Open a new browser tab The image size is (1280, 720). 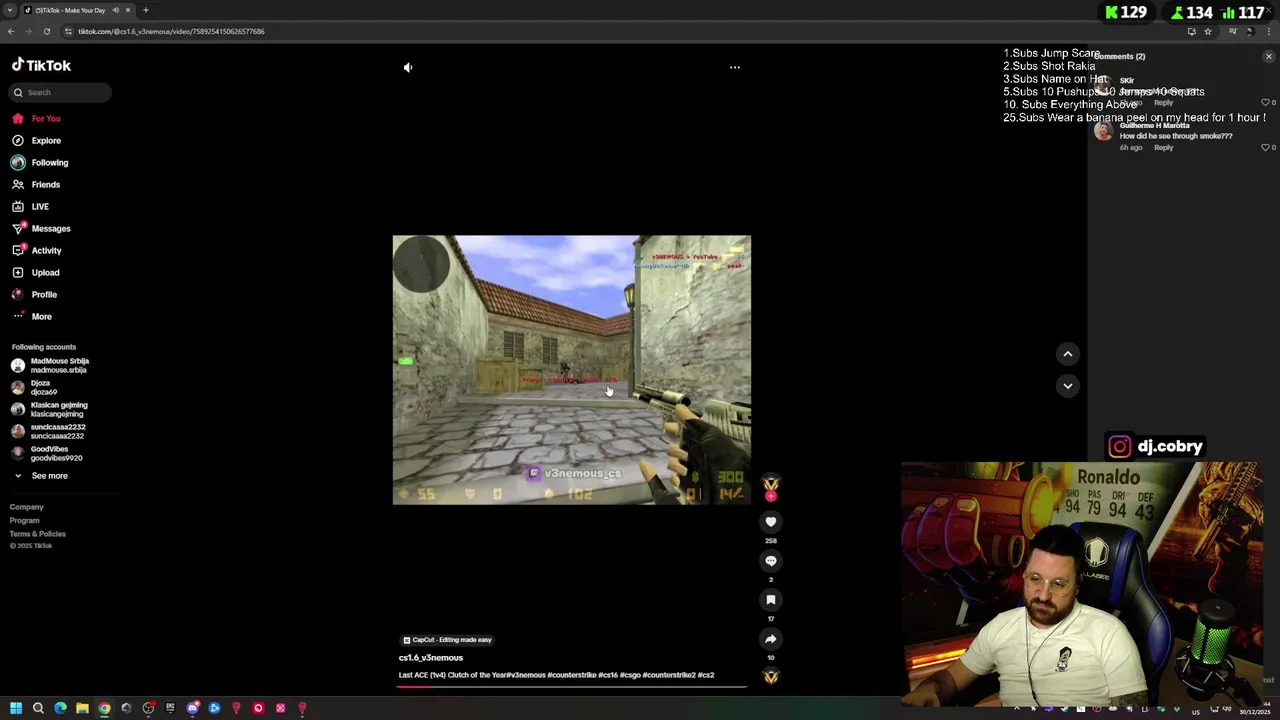click(x=145, y=10)
